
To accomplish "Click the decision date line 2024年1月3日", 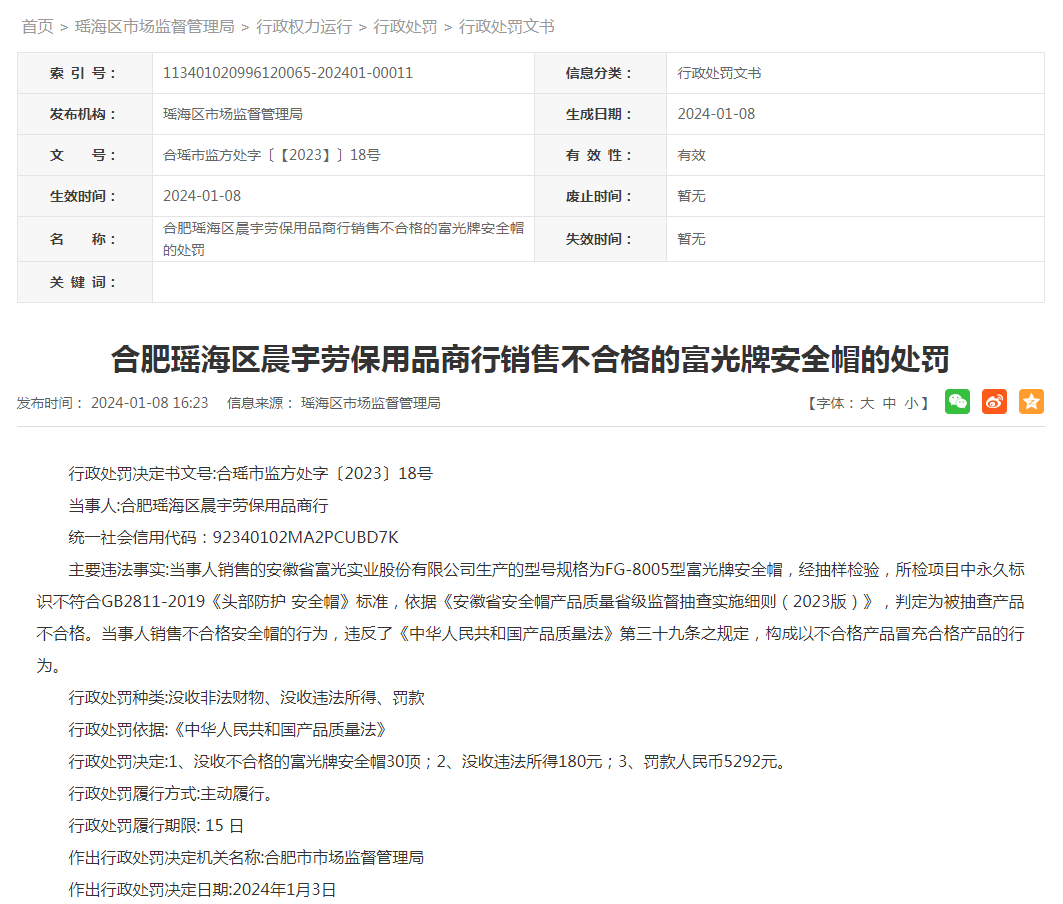I will pyautogui.click(x=203, y=890).
